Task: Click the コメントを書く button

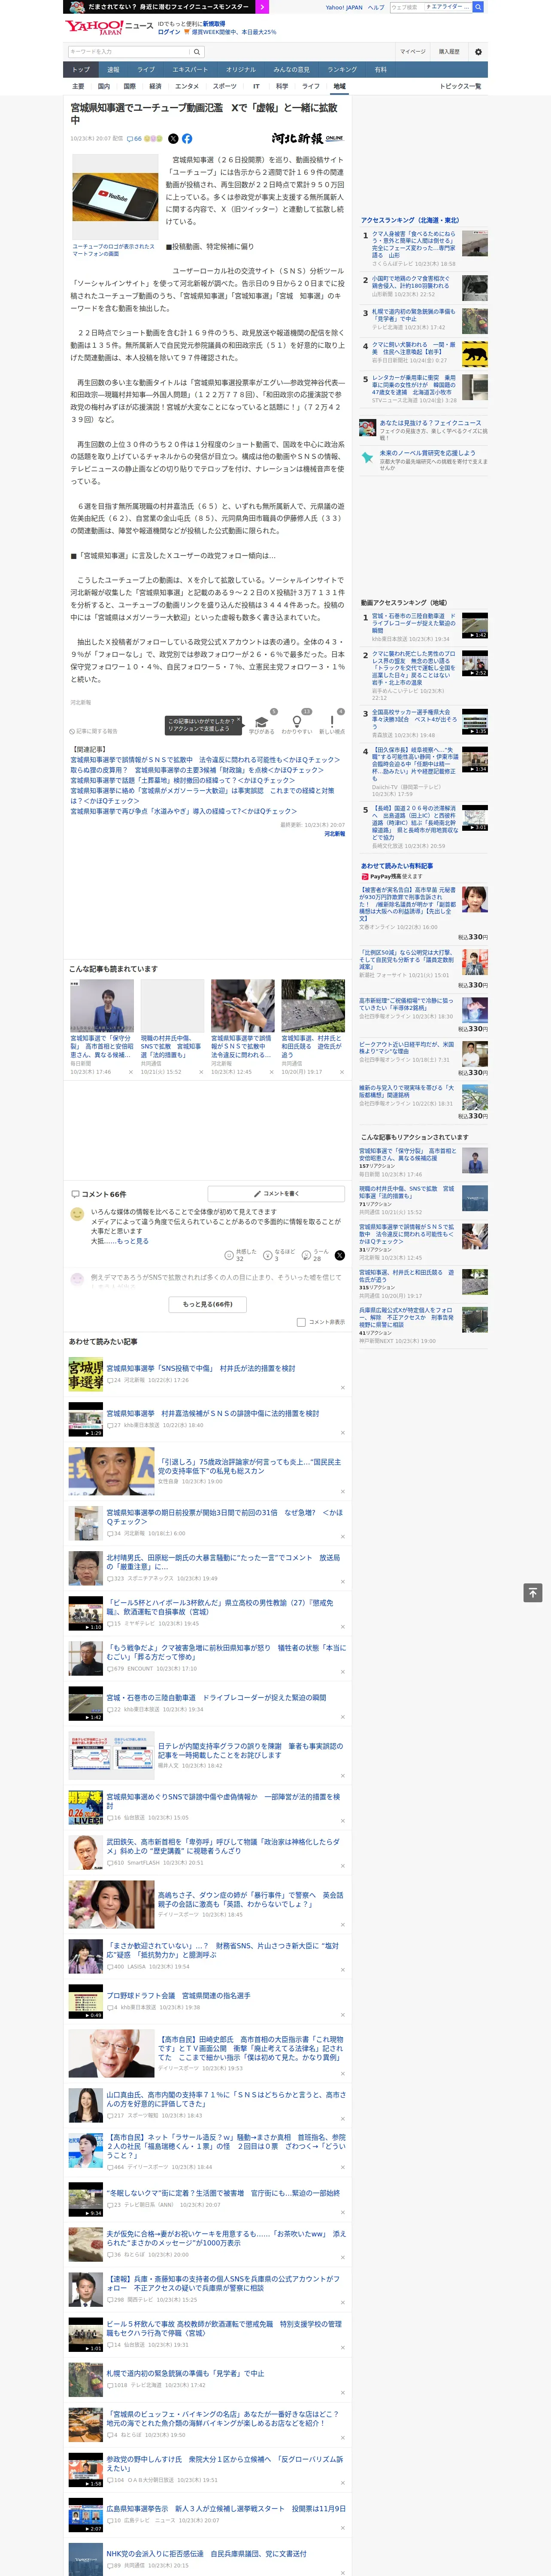Action: (x=277, y=1194)
